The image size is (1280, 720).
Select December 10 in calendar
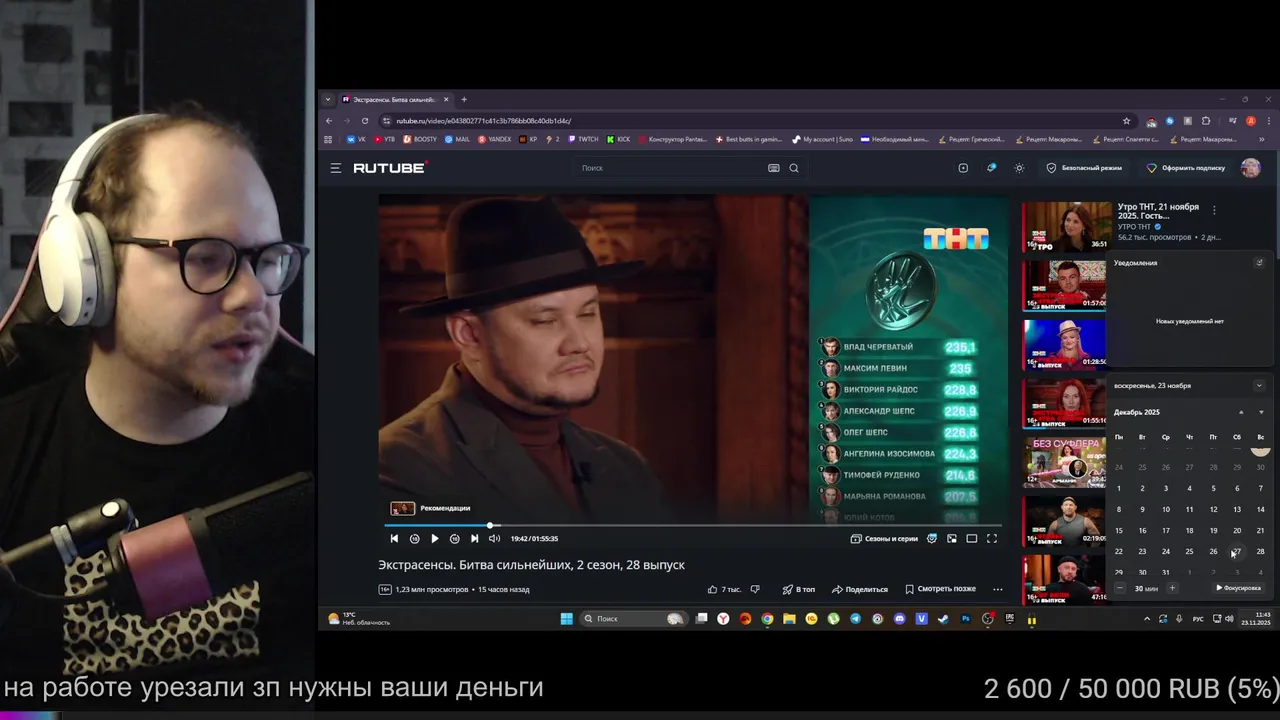tap(1166, 509)
